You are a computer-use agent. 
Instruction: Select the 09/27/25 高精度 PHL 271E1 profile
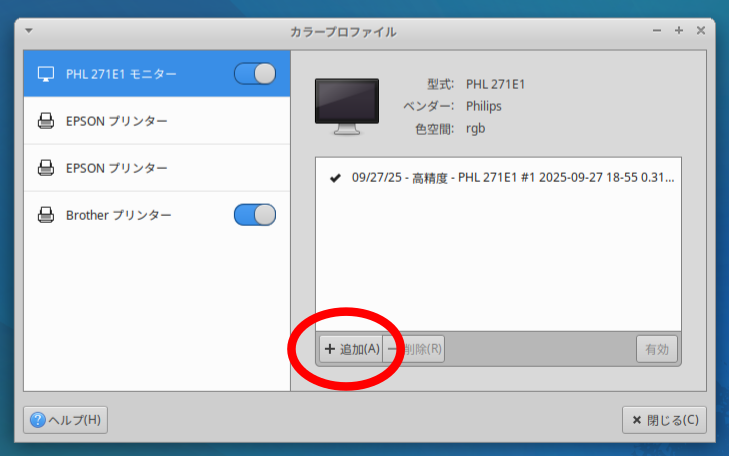click(512, 178)
